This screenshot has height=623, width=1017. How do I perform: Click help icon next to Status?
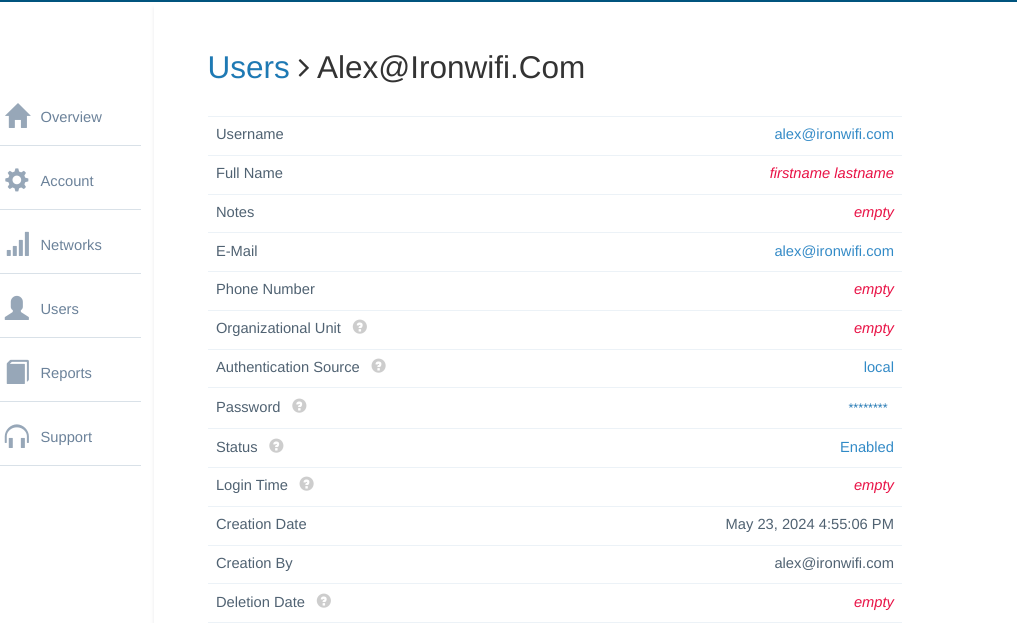276,446
